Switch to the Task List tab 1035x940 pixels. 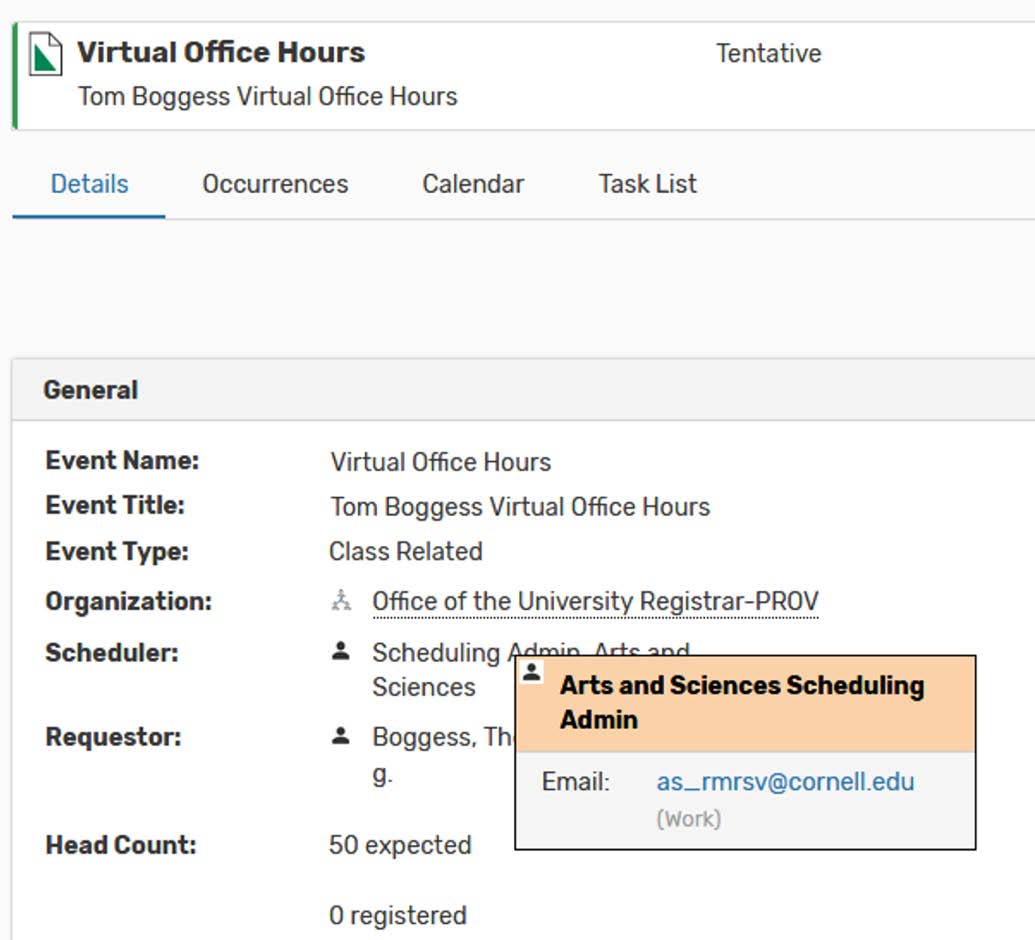coord(646,183)
